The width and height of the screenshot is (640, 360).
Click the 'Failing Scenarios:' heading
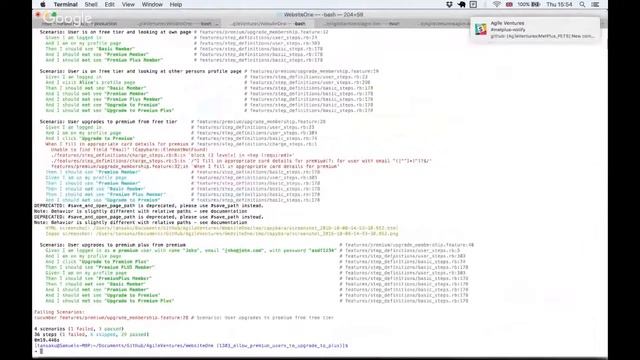point(59,312)
